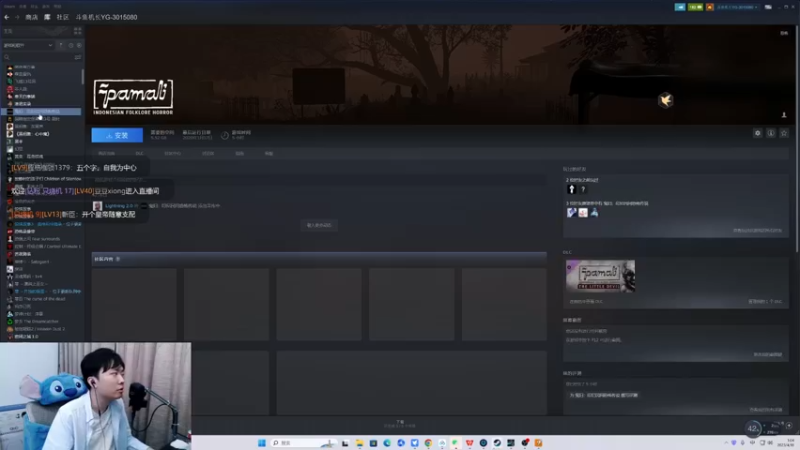Sort the game list with the up-arrow icon
The width and height of the screenshot is (800, 450).
61,45
